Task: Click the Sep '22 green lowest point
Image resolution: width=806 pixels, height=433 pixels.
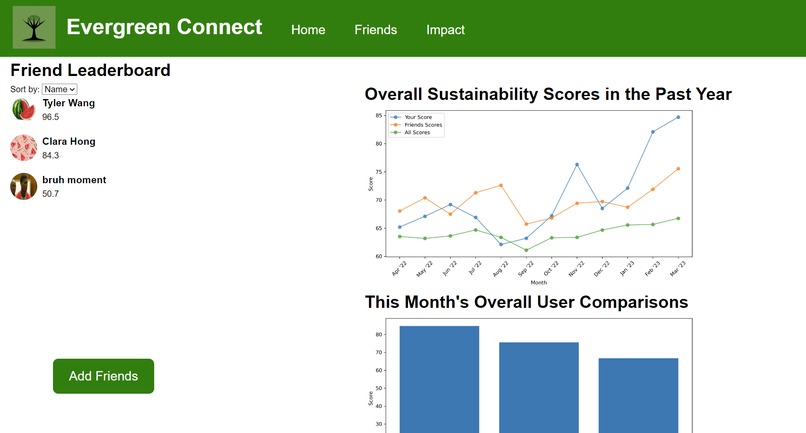Action: (526, 250)
